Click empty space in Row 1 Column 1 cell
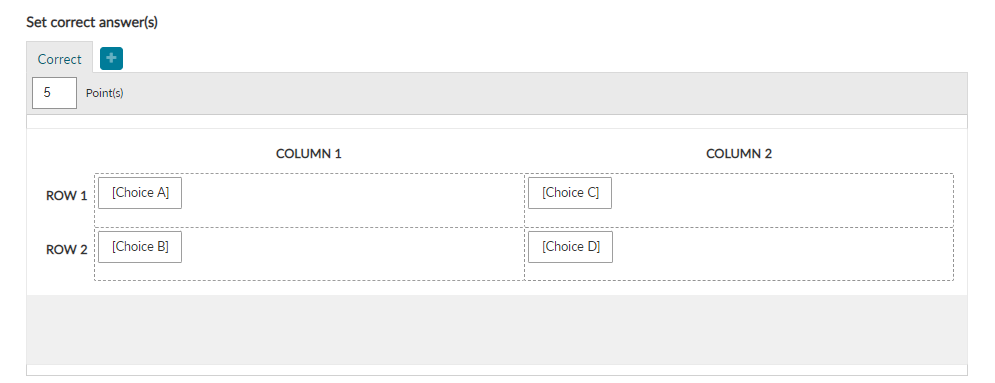 pos(352,200)
